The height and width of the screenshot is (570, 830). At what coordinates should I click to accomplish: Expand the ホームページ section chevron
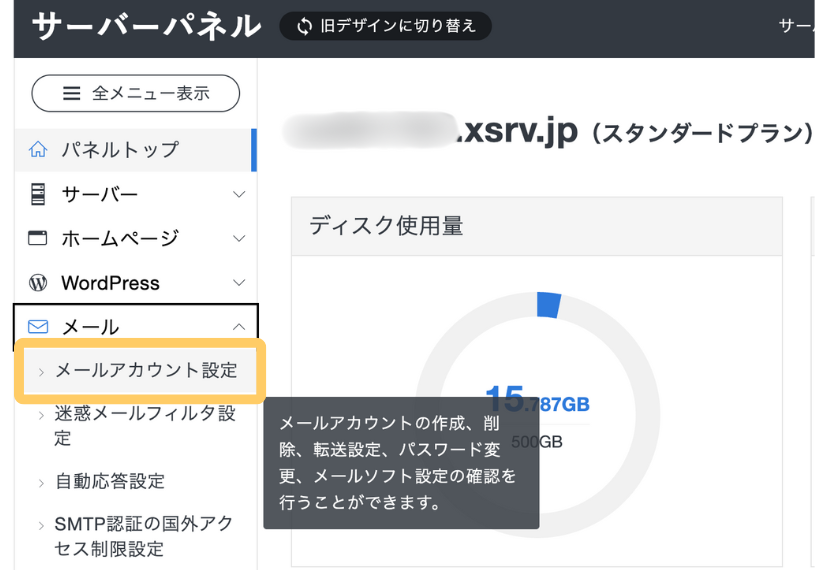(x=239, y=238)
